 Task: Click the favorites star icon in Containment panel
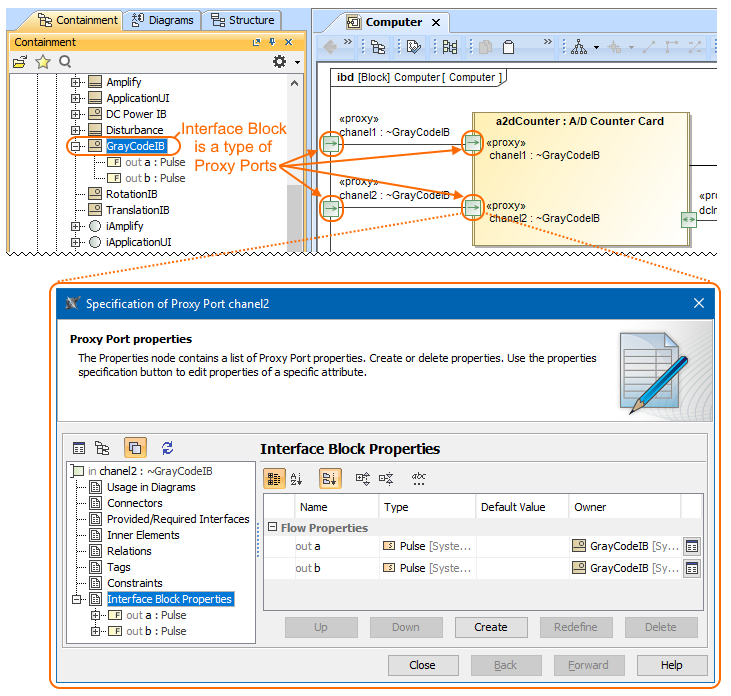[x=43, y=62]
